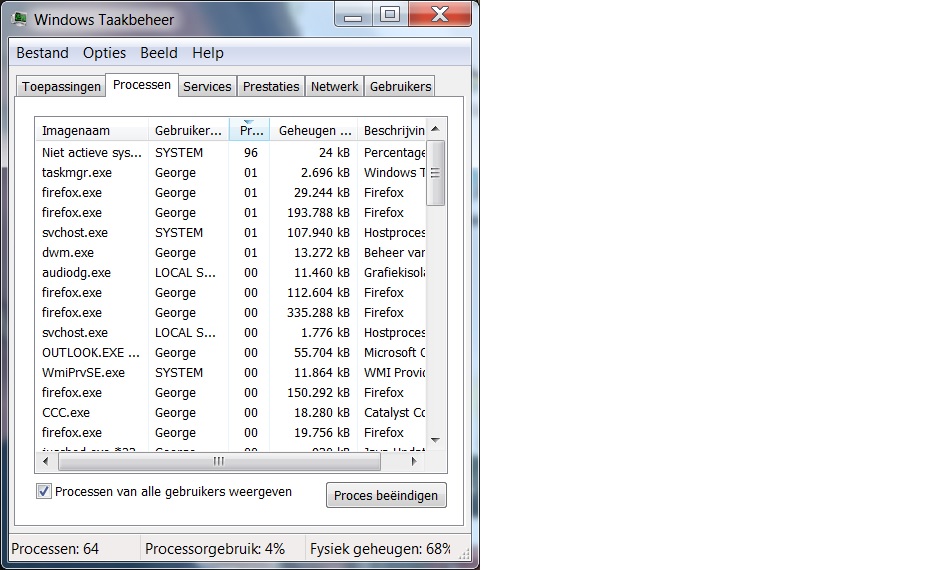Click the Beheer var description cell

(x=395, y=252)
